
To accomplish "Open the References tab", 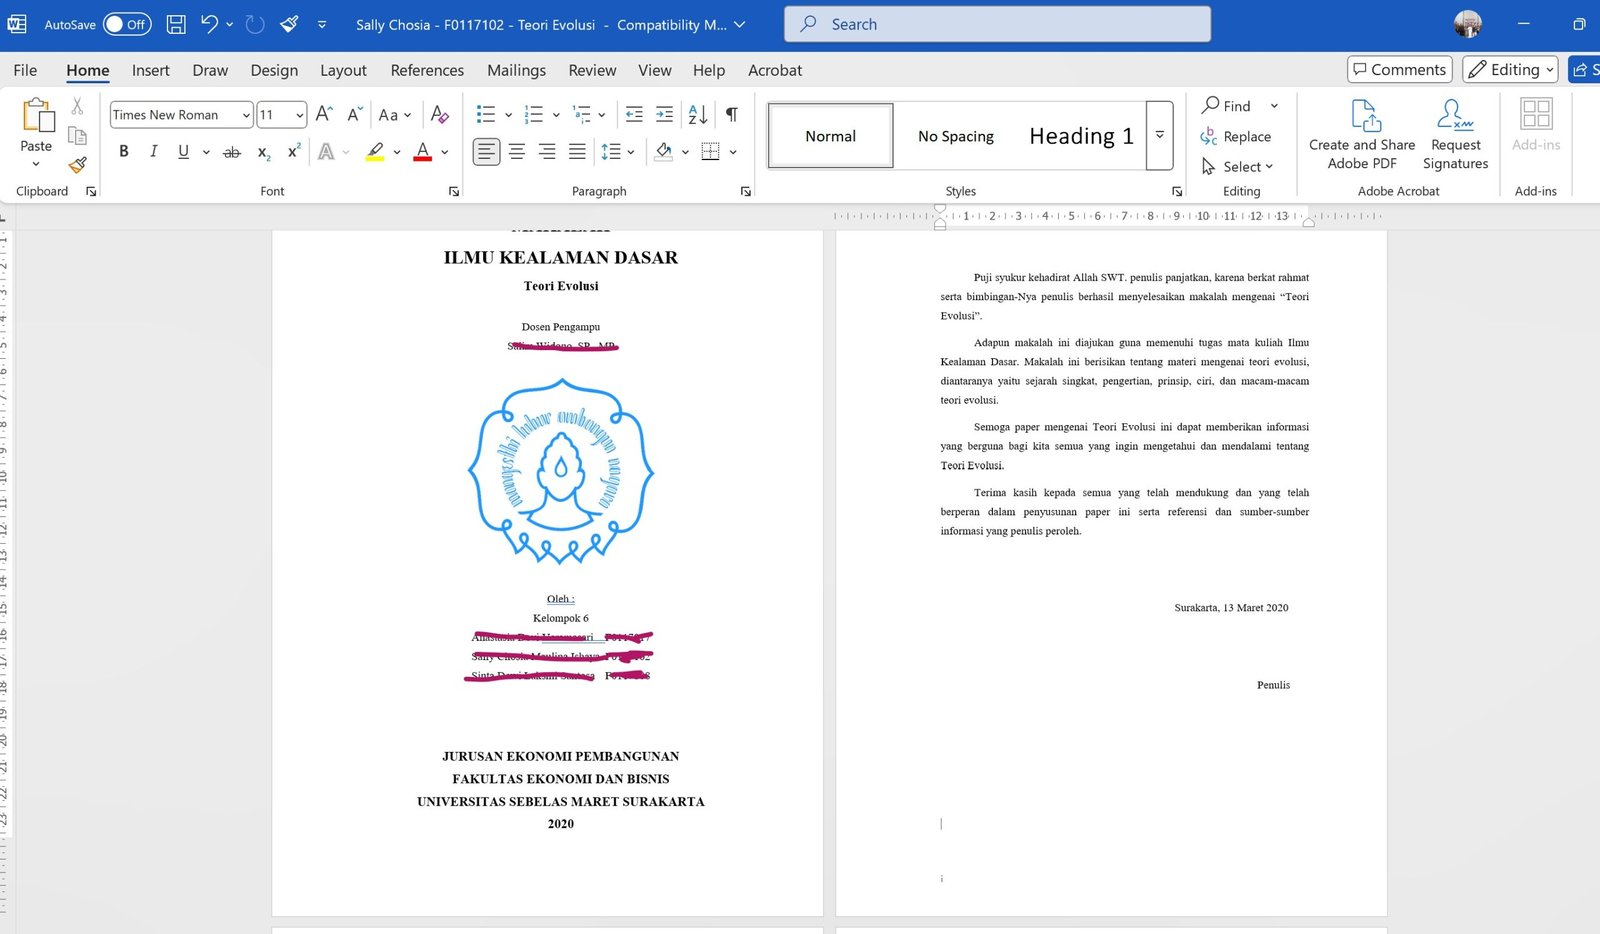I will click(427, 70).
